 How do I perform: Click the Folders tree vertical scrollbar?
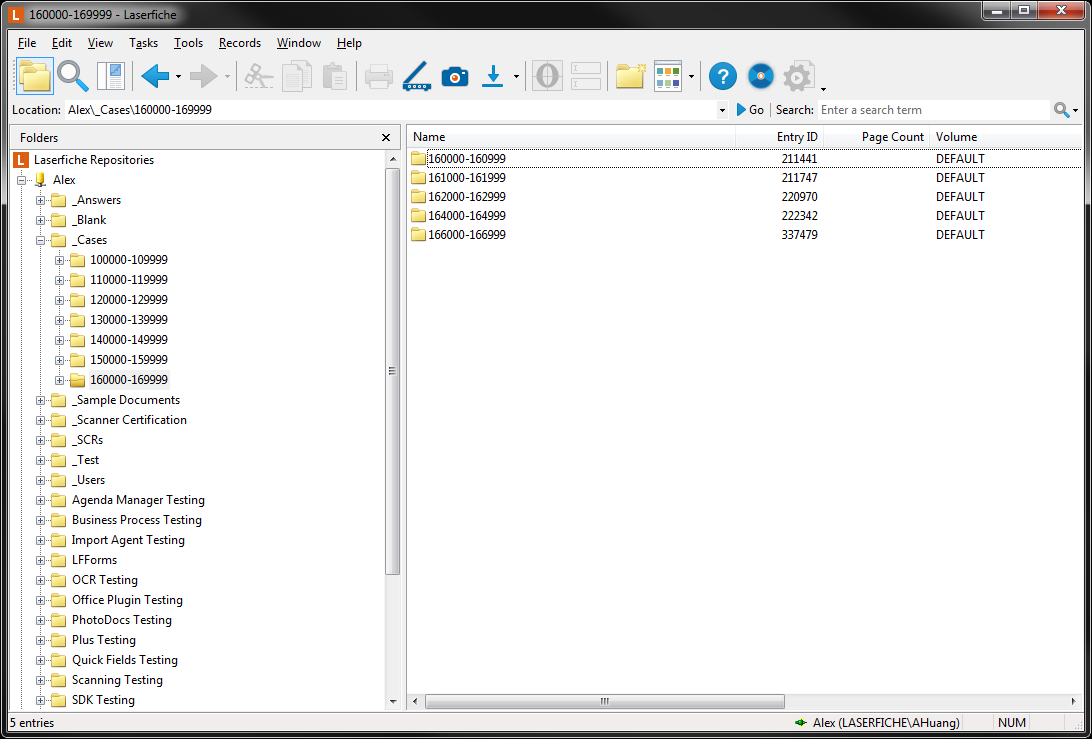(393, 371)
